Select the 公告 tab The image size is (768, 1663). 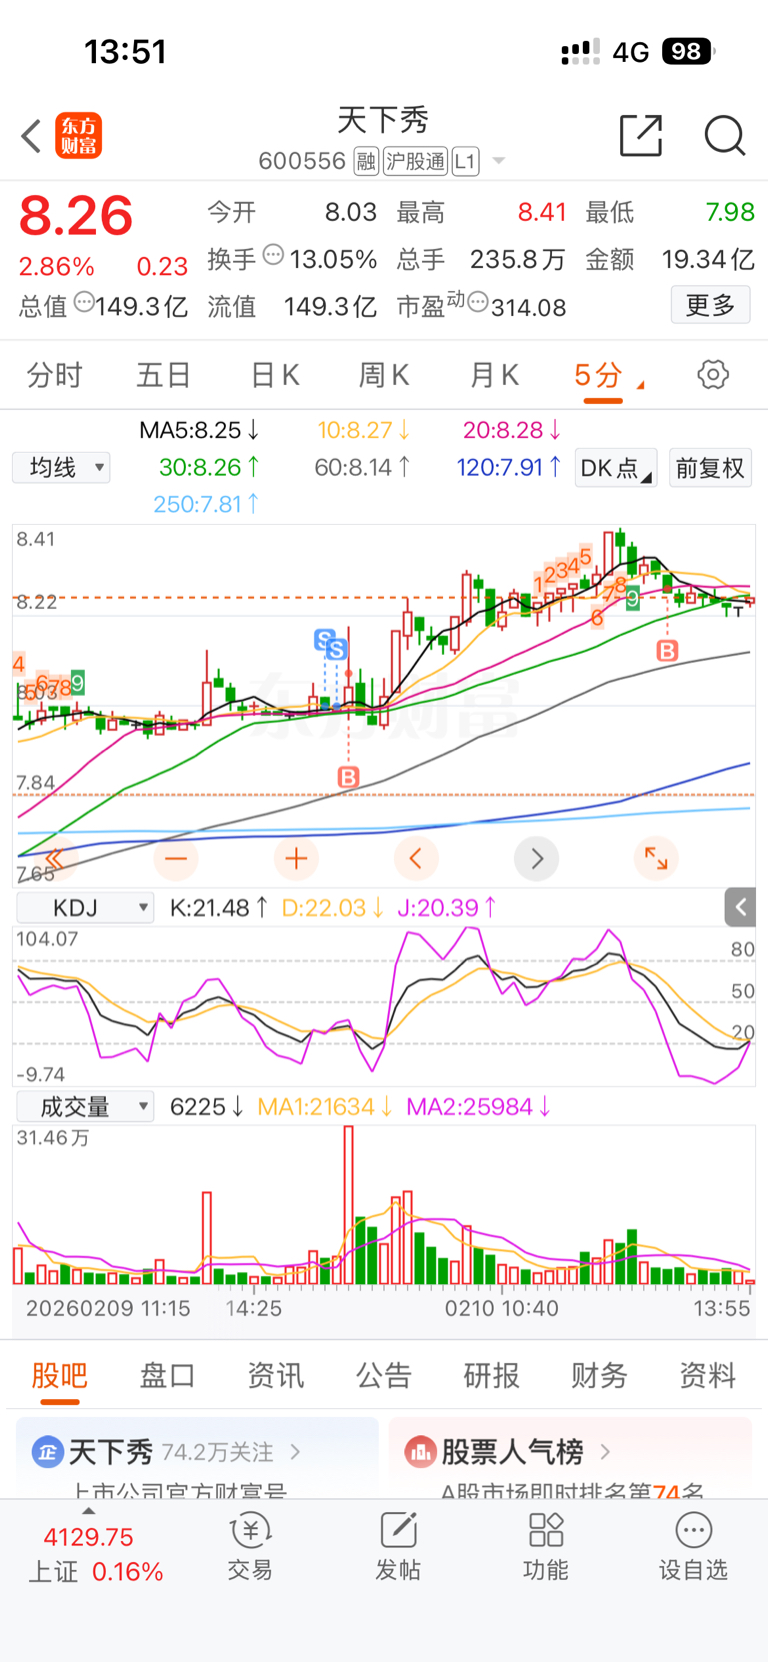pos(383,1376)
